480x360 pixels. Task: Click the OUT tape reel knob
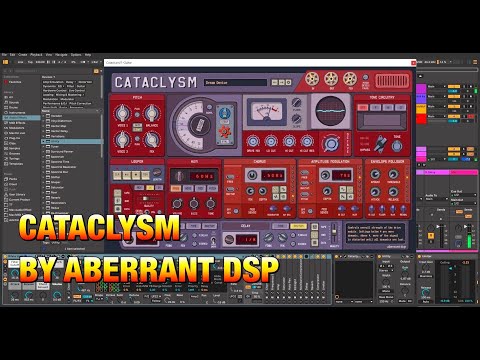331,79
